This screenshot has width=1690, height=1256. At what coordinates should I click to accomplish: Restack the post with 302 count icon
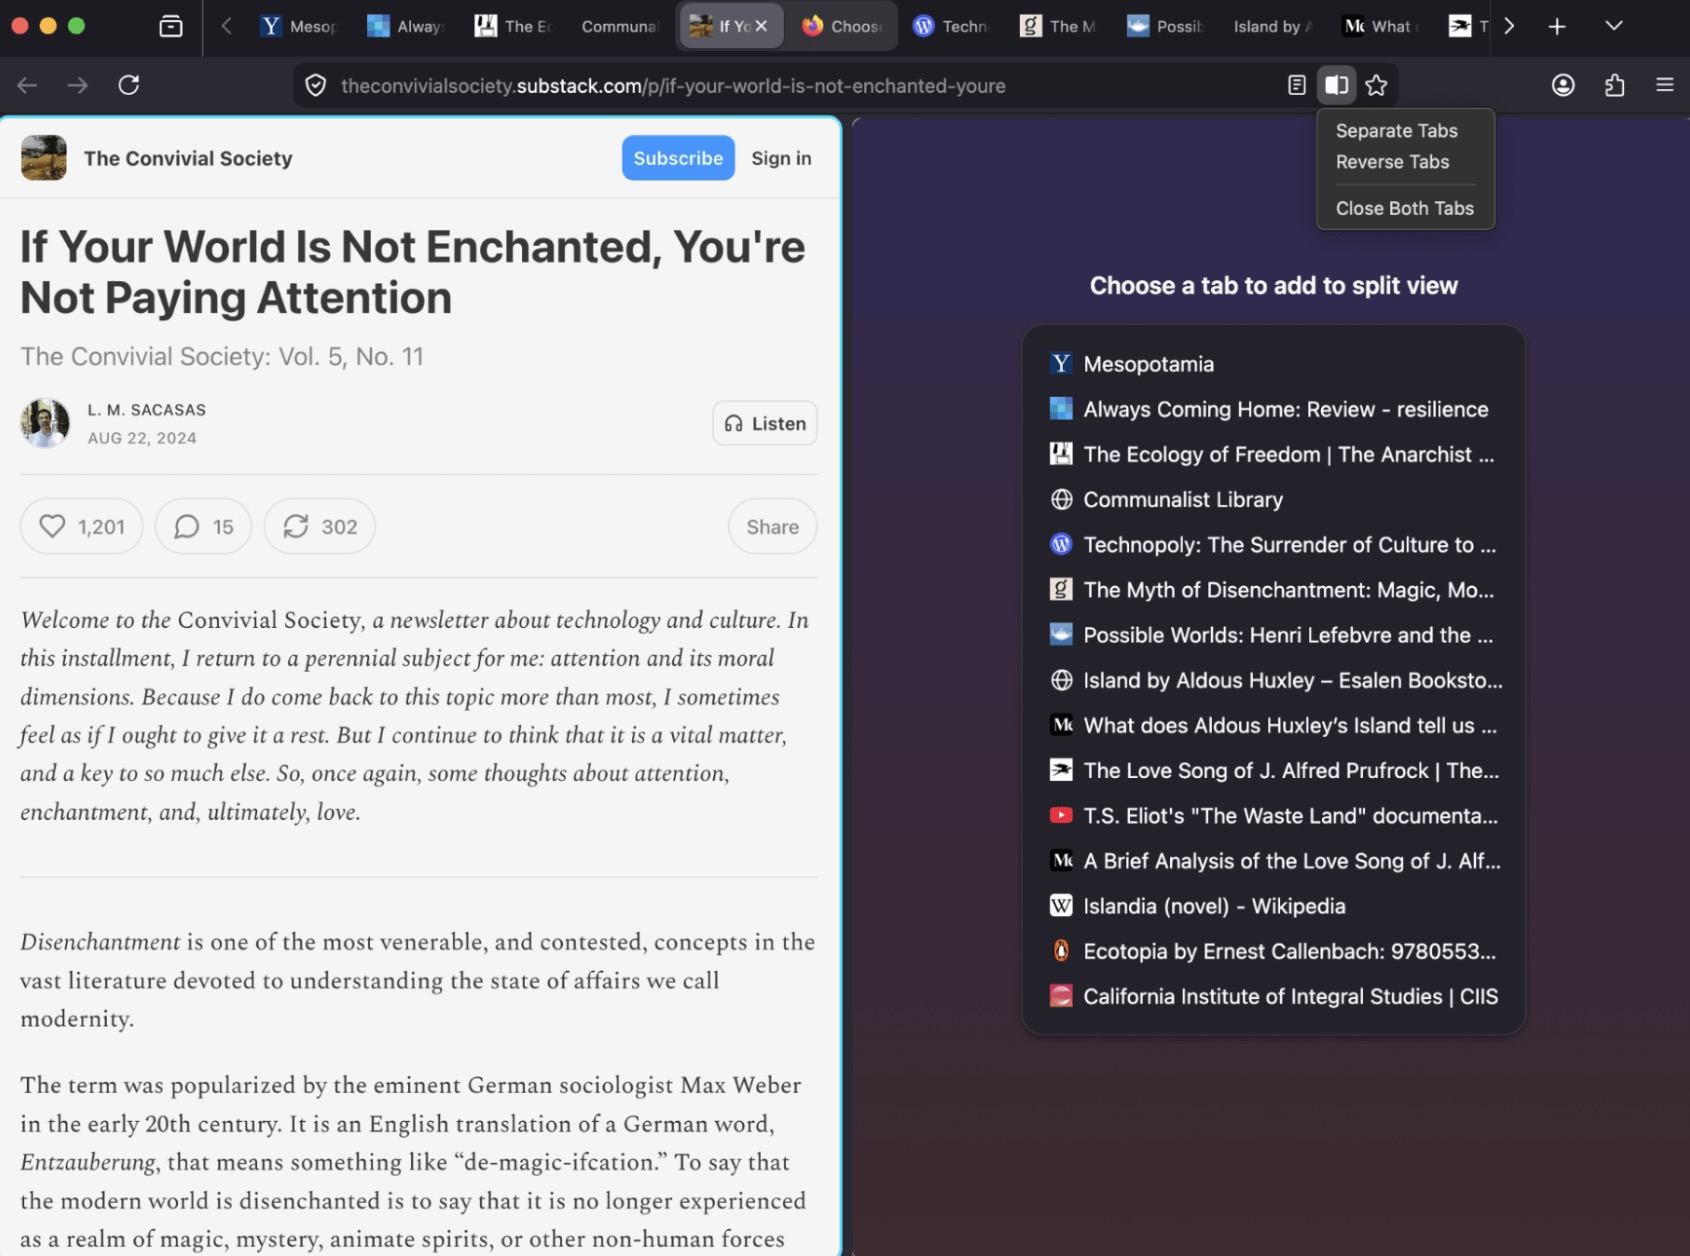pos(319,527)
